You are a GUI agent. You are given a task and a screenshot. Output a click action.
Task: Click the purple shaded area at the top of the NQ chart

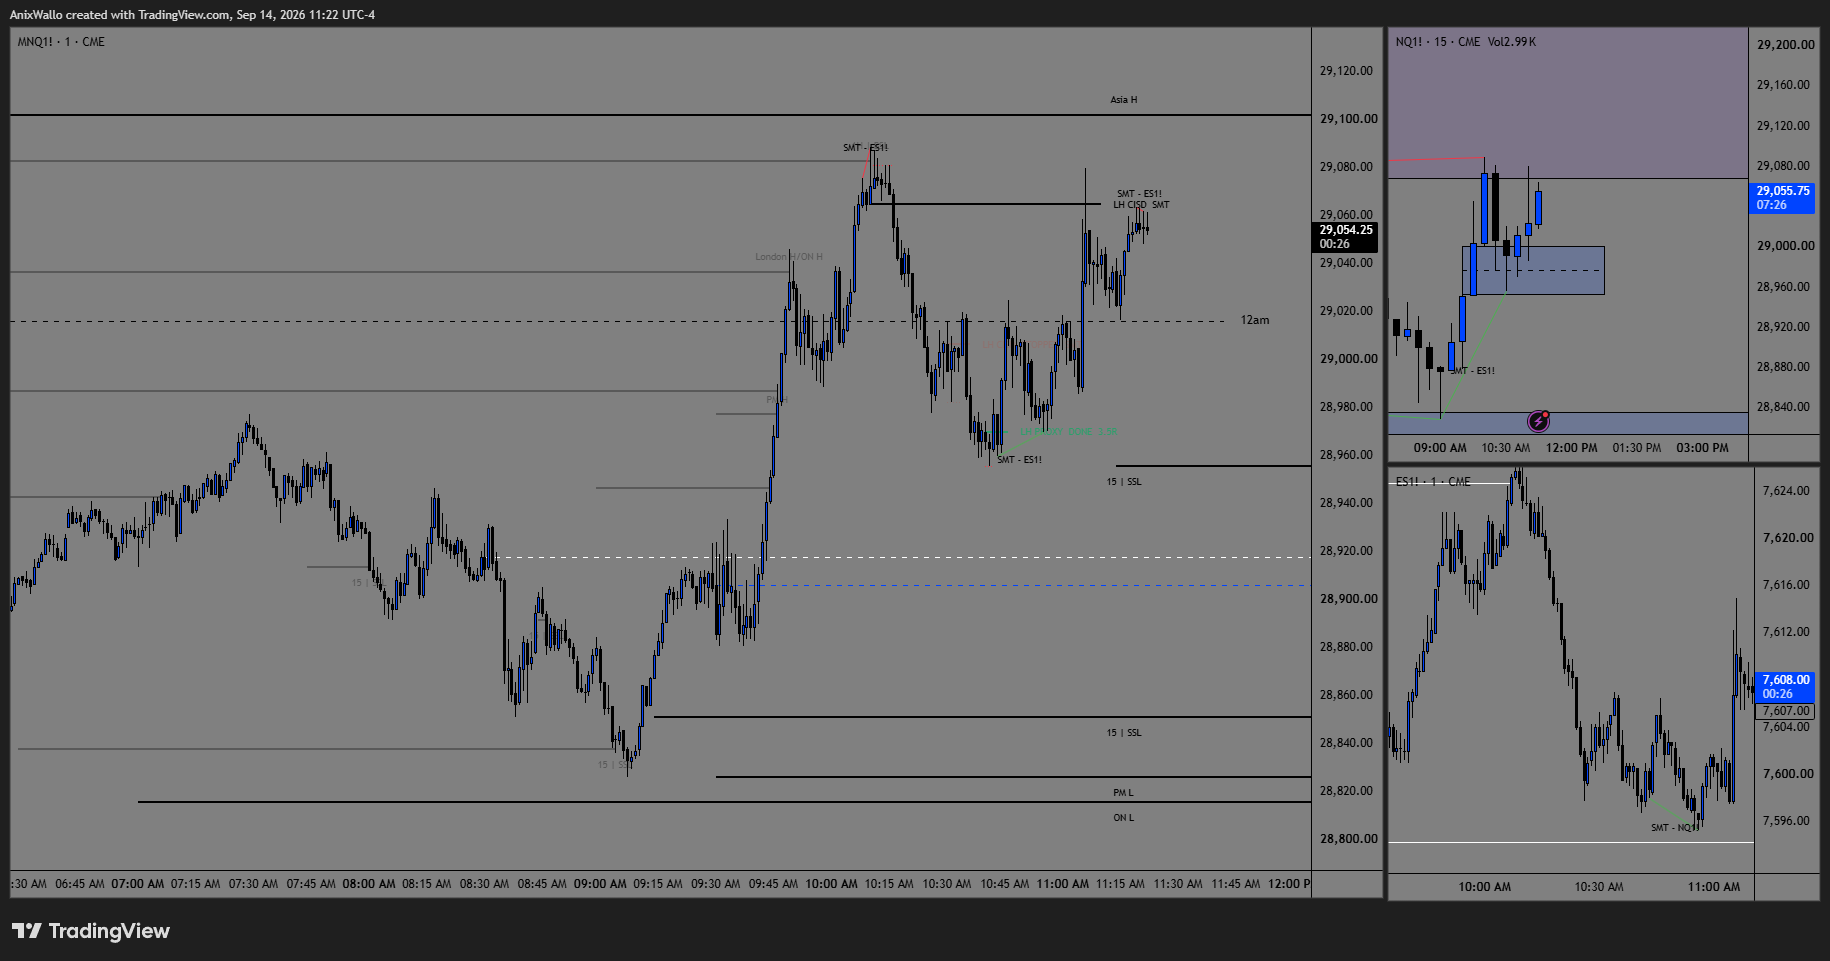1567,103
